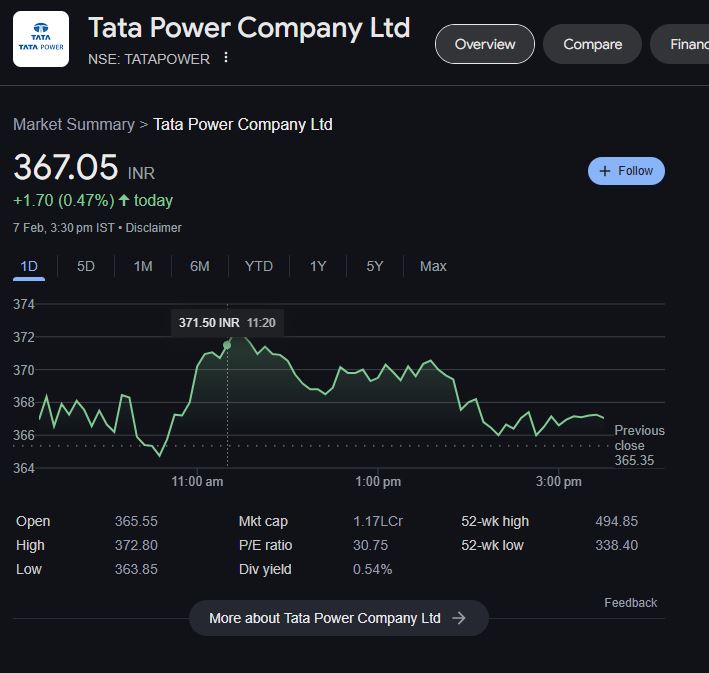Open the Feedback link
Screen dimensions: 709x673
[x=630, y=602]
